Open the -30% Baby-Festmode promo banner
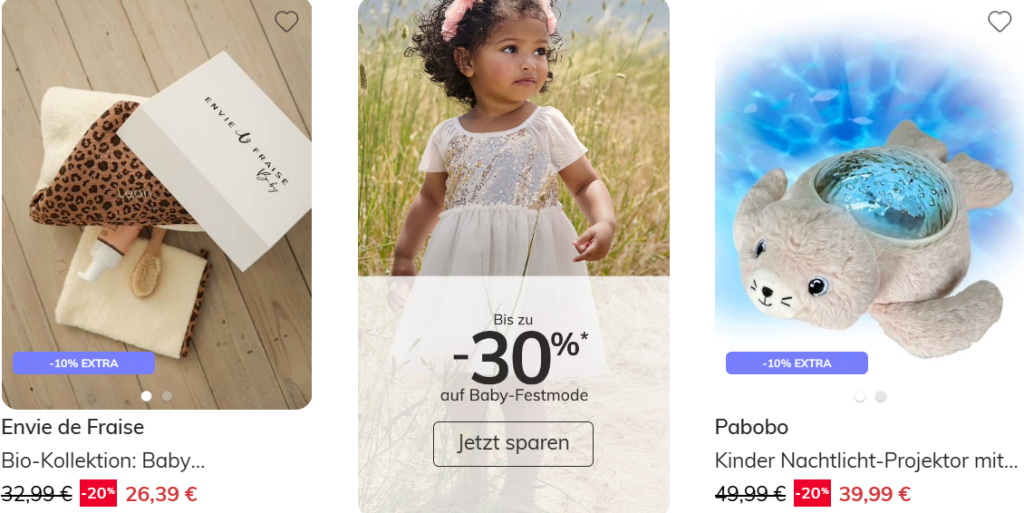 (513, 256)
